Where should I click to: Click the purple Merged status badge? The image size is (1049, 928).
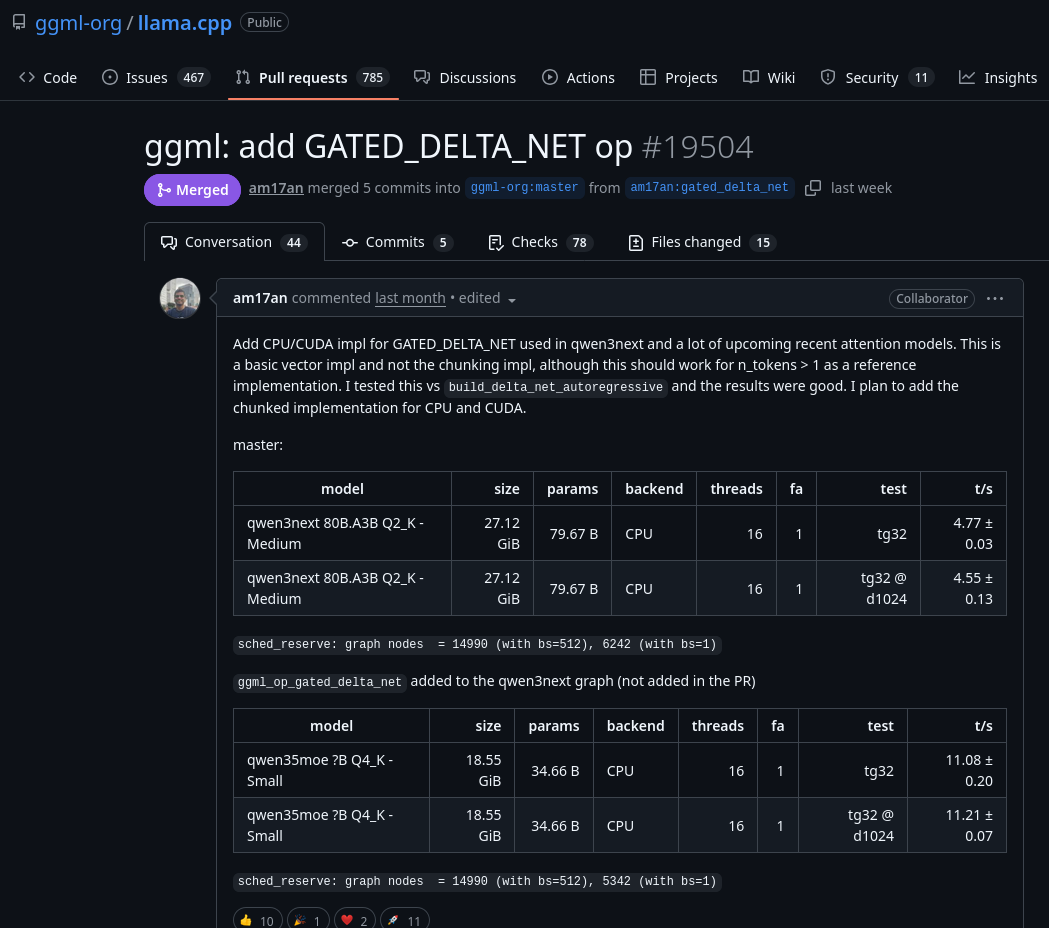(192, 190)
